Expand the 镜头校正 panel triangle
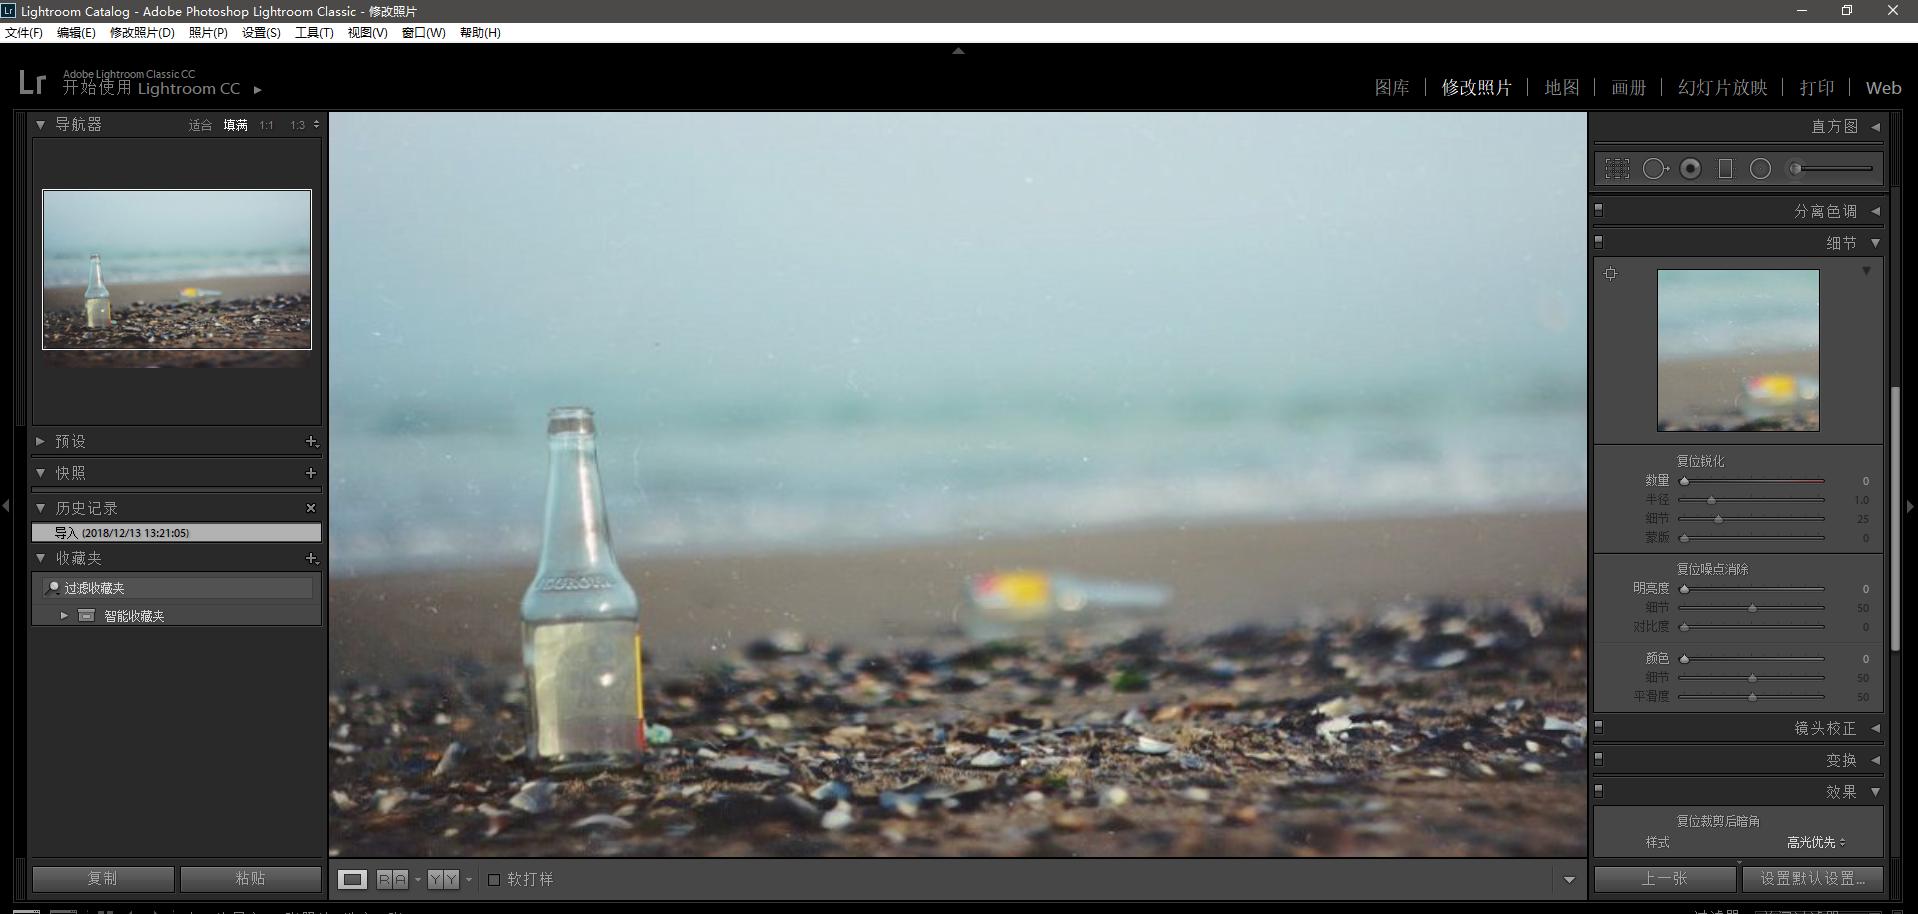1918x914 pixels. pyautogui.click(x=1875, y=728)
